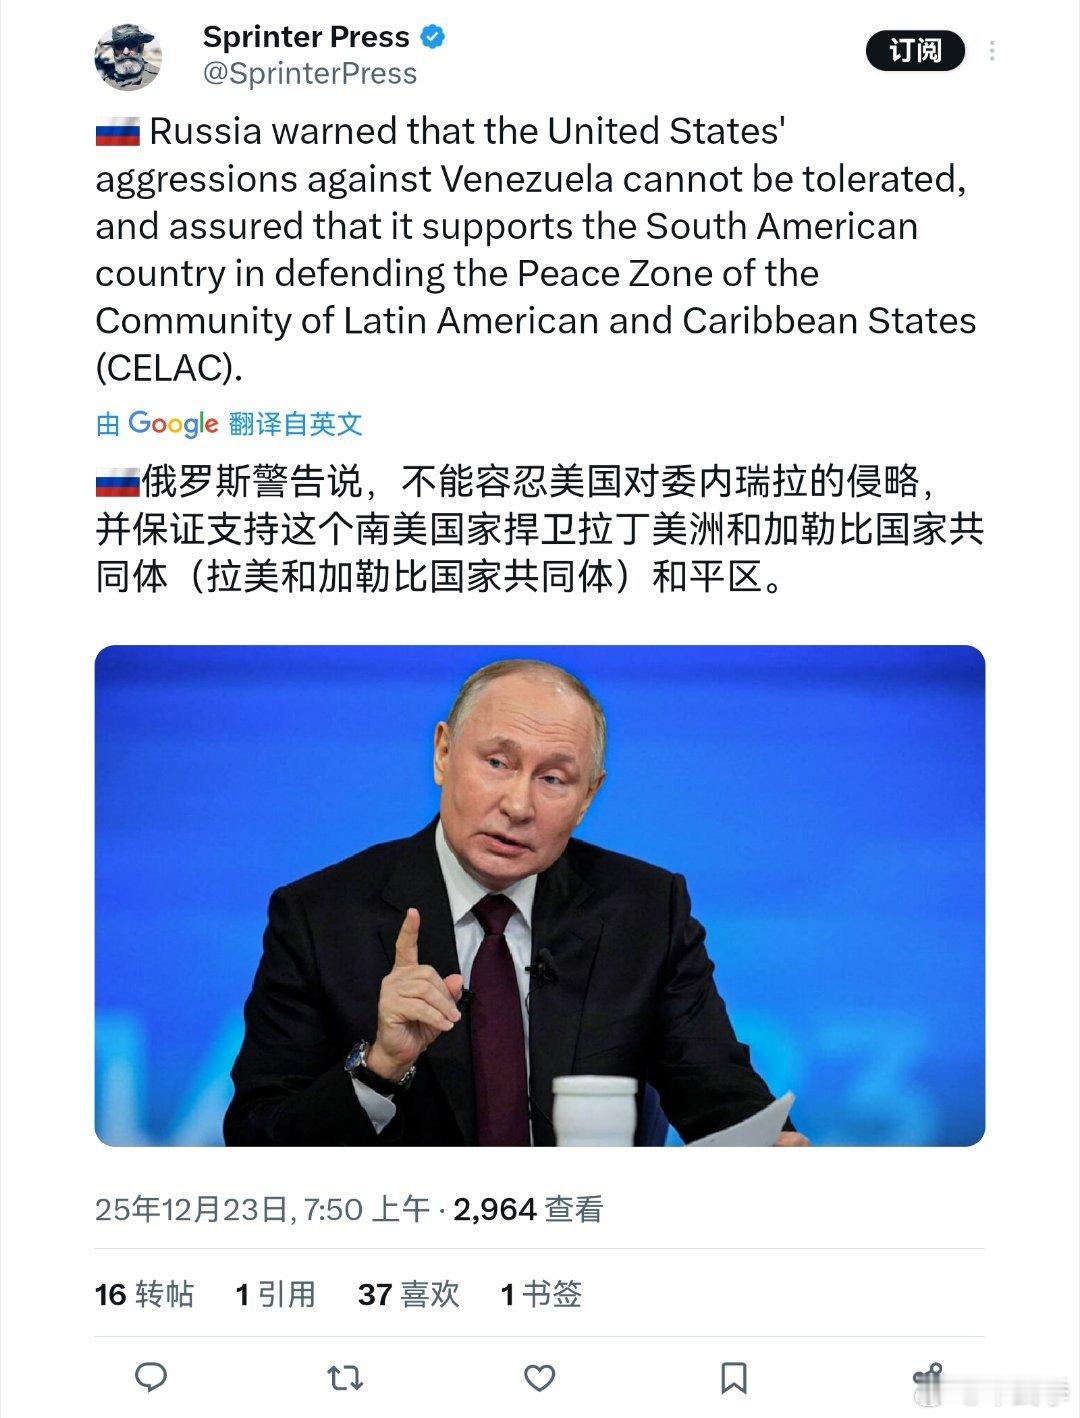Open the @SprinterPress profile handle
This screenshot has width=1080, height=1418.
pos(310,72)
